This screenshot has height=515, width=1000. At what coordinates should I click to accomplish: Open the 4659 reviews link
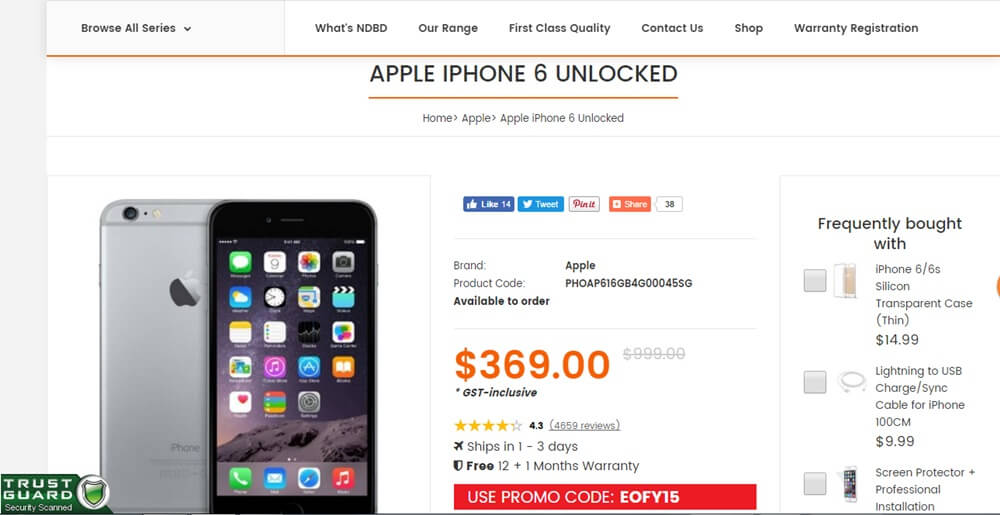click(x=584, y=426)
